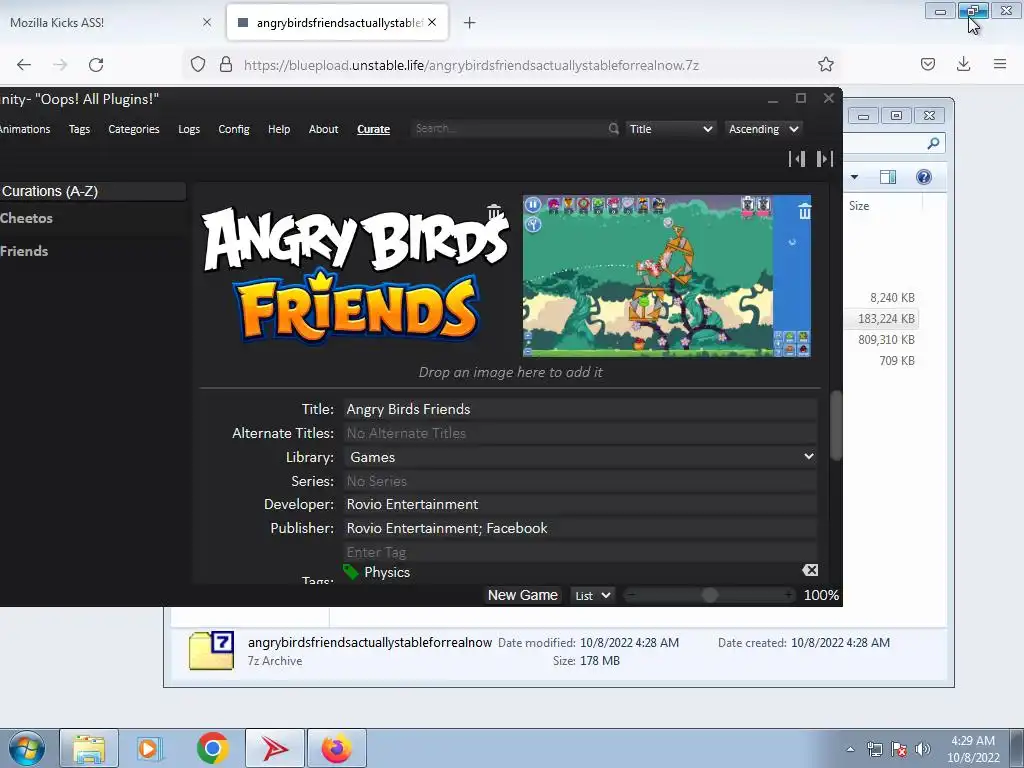The height and width of the screenshot is (768, 1024).
Task: Click the Title field Angry Birds Friends
Action: point(581,409)
